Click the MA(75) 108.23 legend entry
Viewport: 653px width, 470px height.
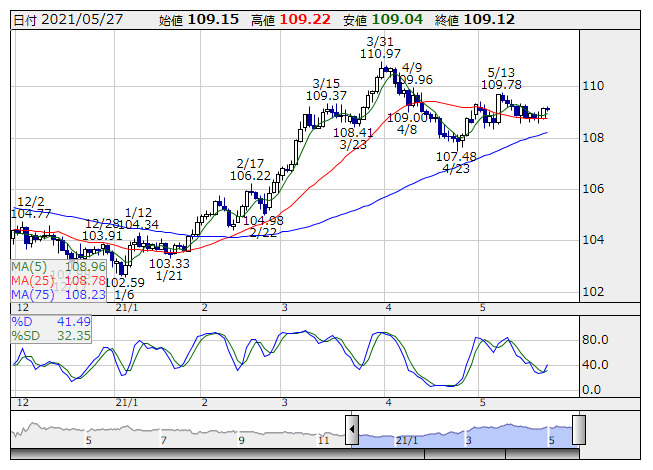point(58,294)
